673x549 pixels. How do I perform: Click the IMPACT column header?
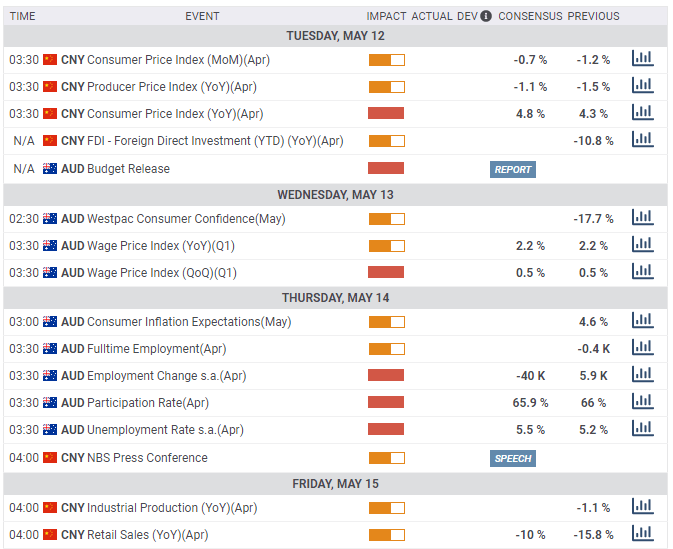386,16
